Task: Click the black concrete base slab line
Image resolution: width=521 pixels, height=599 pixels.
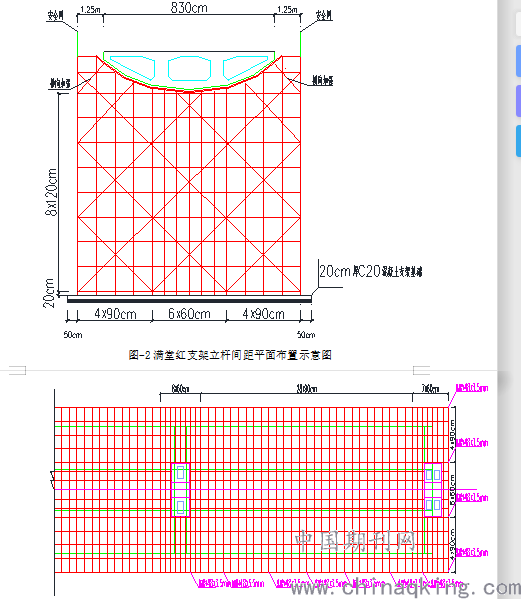Action: coord(189,300)
